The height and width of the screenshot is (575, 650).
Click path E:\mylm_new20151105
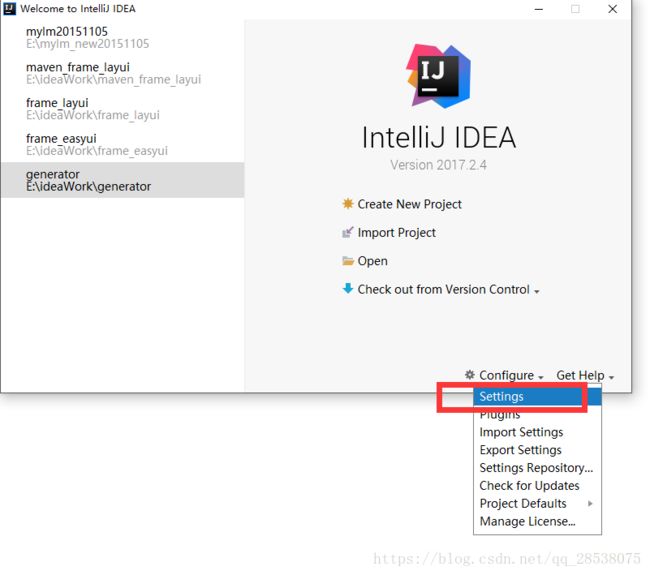pyautogui.click(x=87, y=44)
